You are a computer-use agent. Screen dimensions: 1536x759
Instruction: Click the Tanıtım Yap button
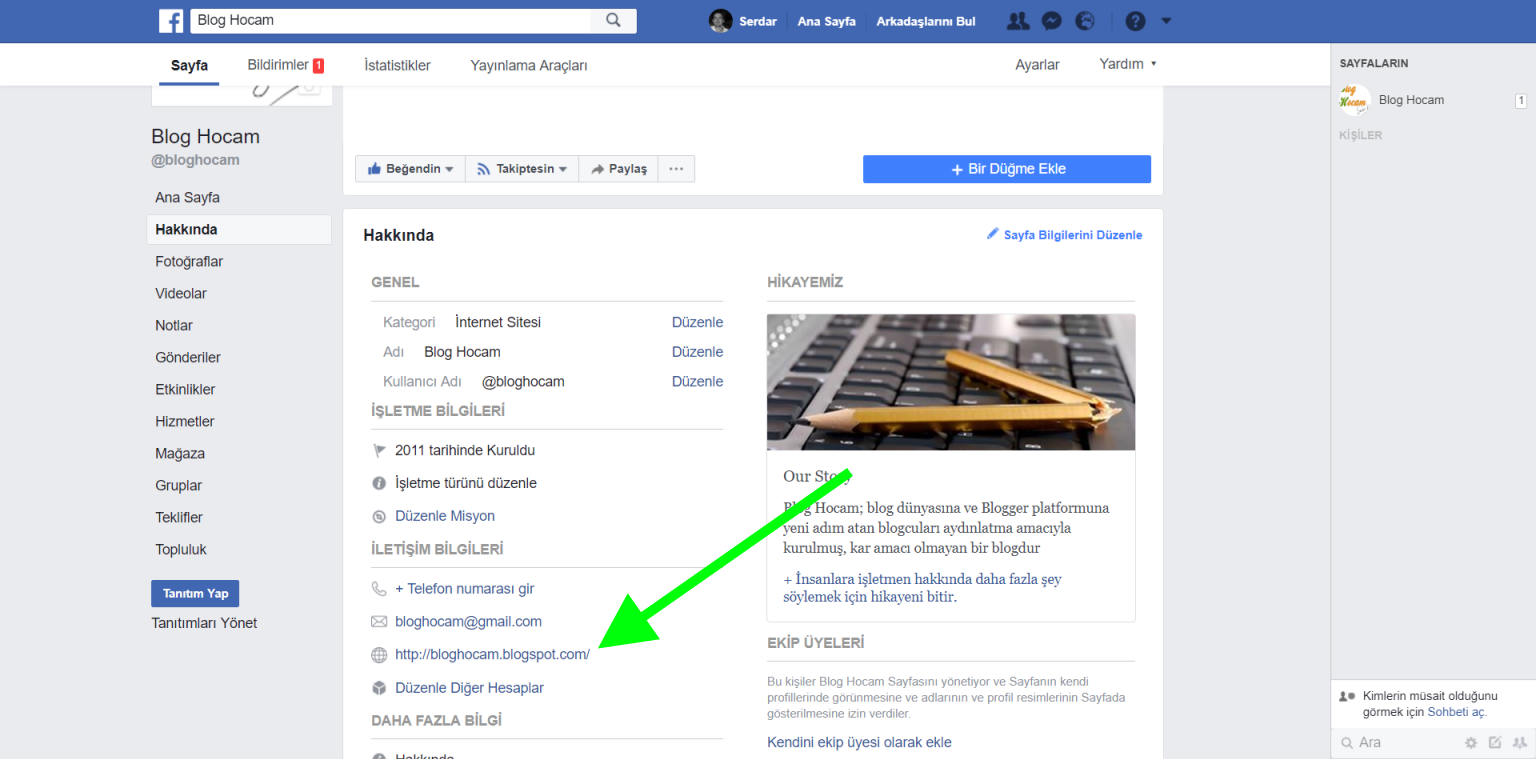(x=195, y=593)
